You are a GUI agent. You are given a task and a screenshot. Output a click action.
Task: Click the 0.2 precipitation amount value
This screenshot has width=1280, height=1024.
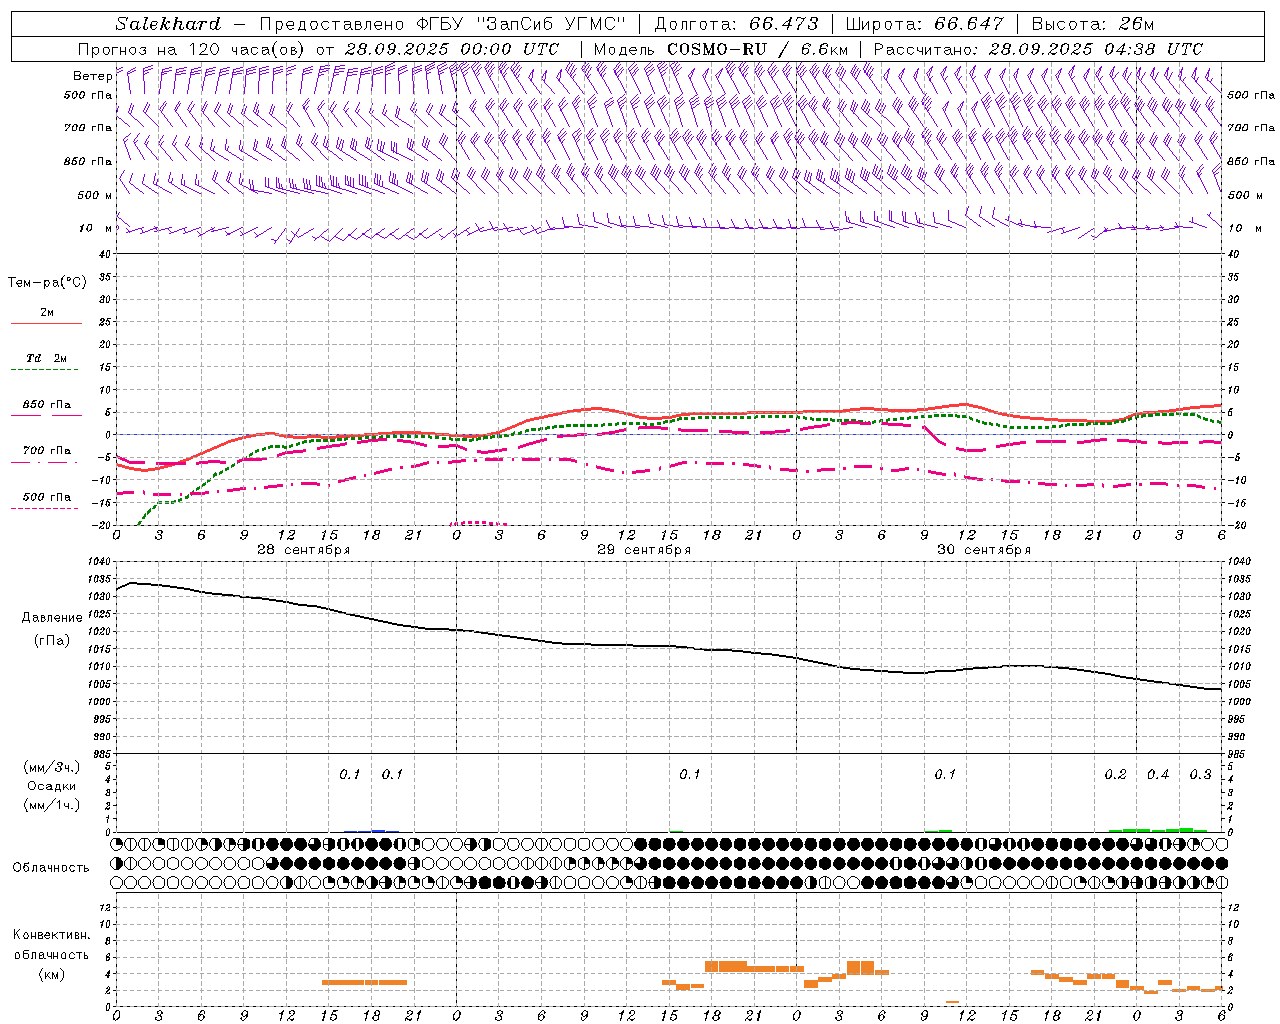[1116, 775]
